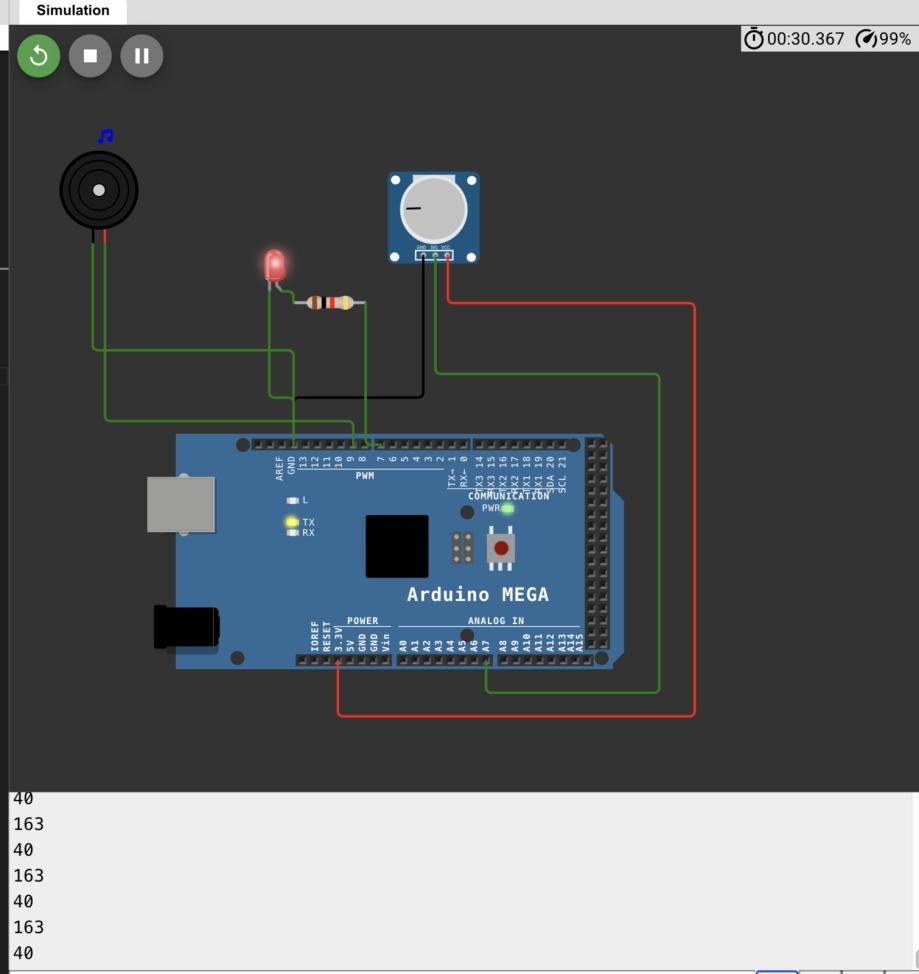Click the speedometer icon beside 99%
919x974 pixels.
coord(866,39)
